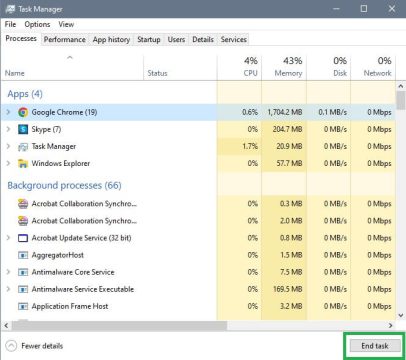Click the Acrobat Update Service icon
The width and height of the screenshot is (406, 360).
[x=23, y=238]
